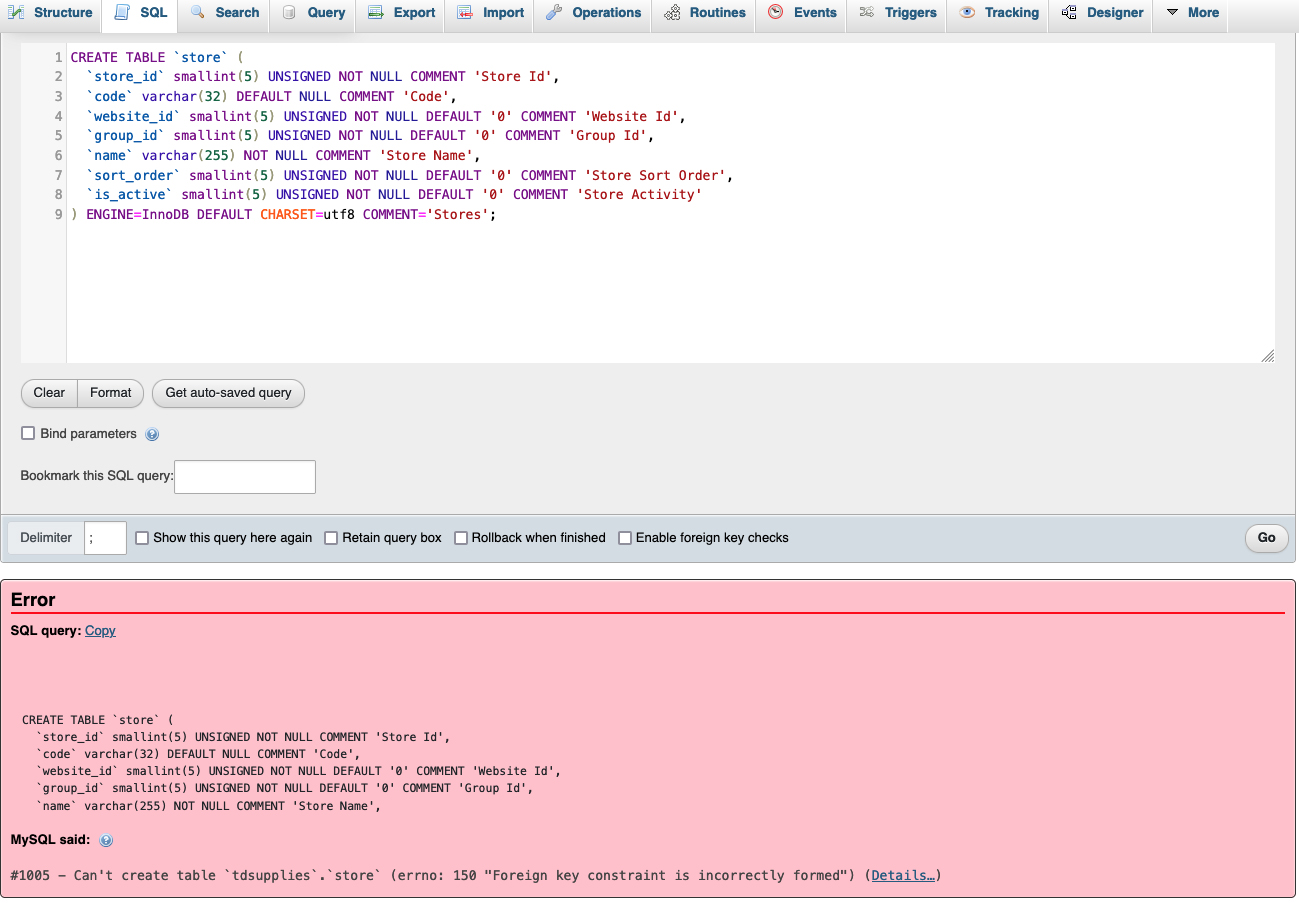1299x903 pixels.
Task: Click the Designer icon
Action: [x=1067, y=12]
